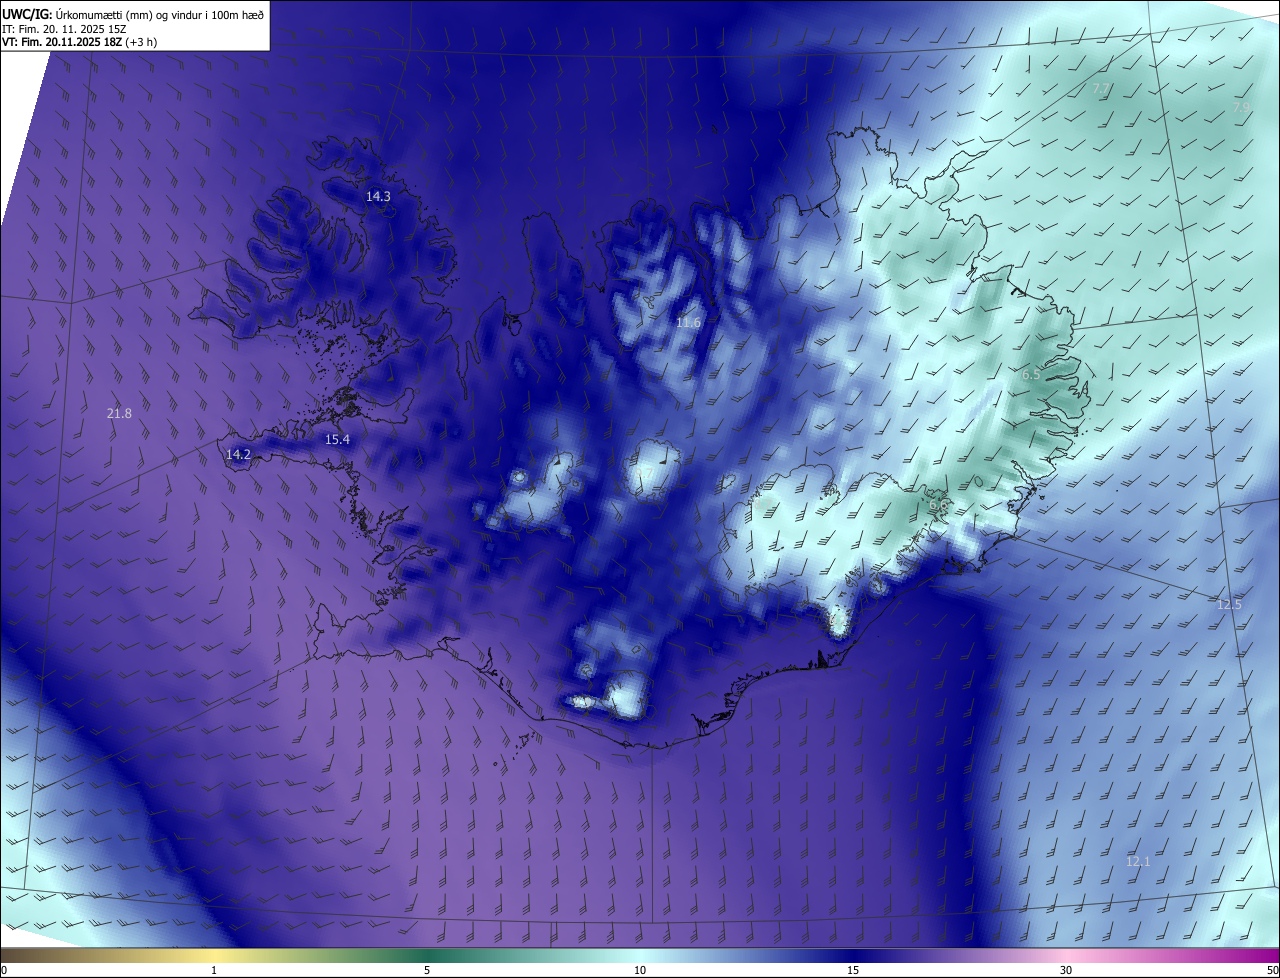The width and height of the screenshot is (1280, 978).
Task: Click the colorbar tick label '1'
Action: tap(214, 970)
